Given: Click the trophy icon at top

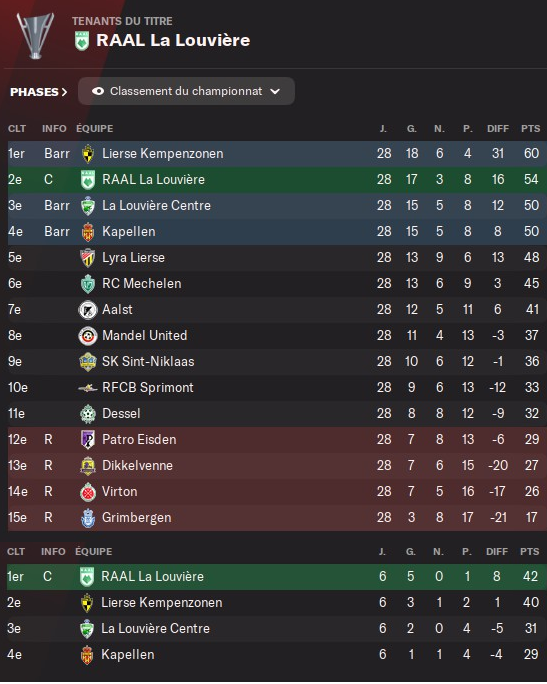Looking at the screenshot, I should tap(35, 36).
